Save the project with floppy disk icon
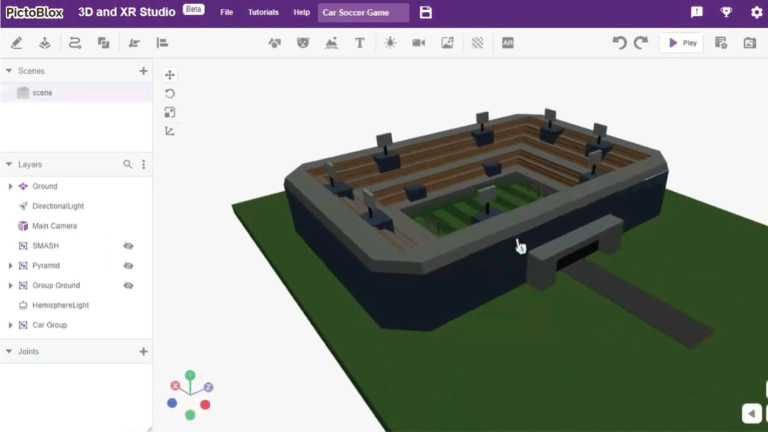The height and width of the screenshot is (432, 768). pos(426,13)
